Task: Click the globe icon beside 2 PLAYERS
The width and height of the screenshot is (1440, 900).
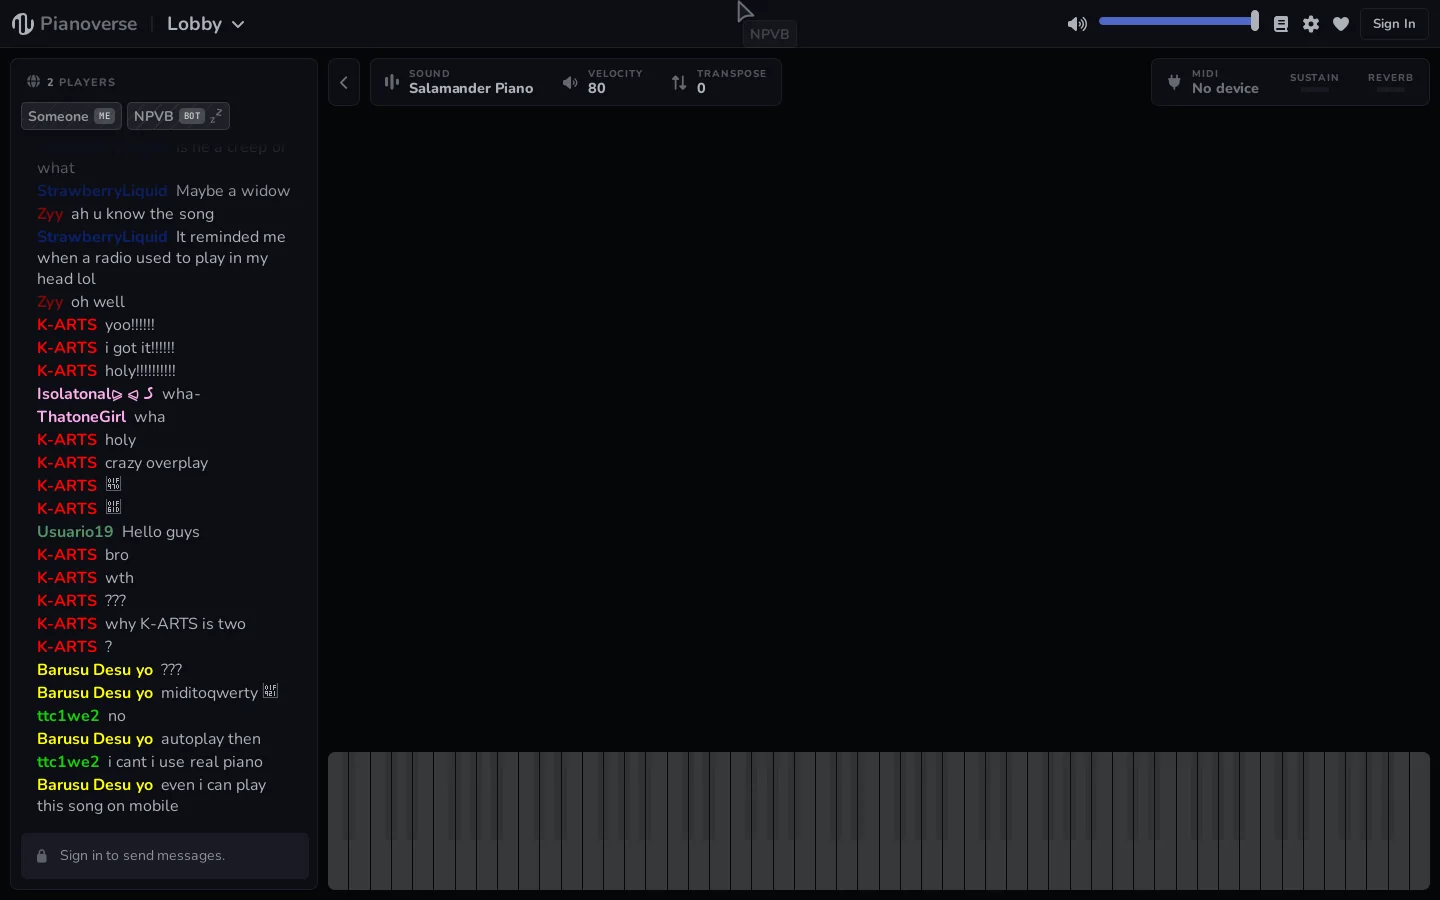Action: tap(33, 82)
